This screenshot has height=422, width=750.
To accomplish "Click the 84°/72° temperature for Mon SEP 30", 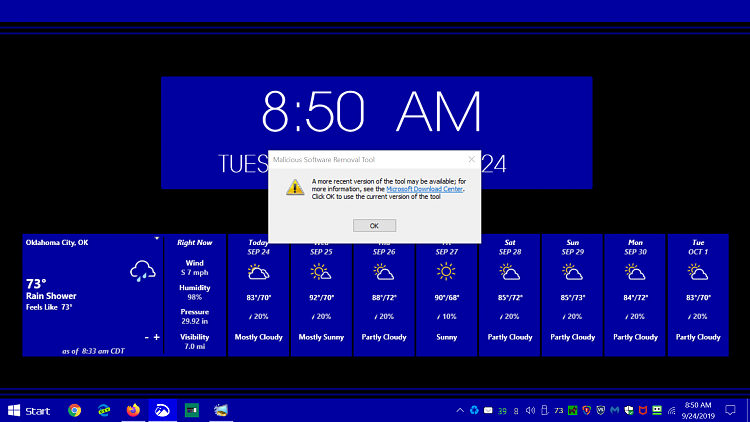I will tap(635, 298).
